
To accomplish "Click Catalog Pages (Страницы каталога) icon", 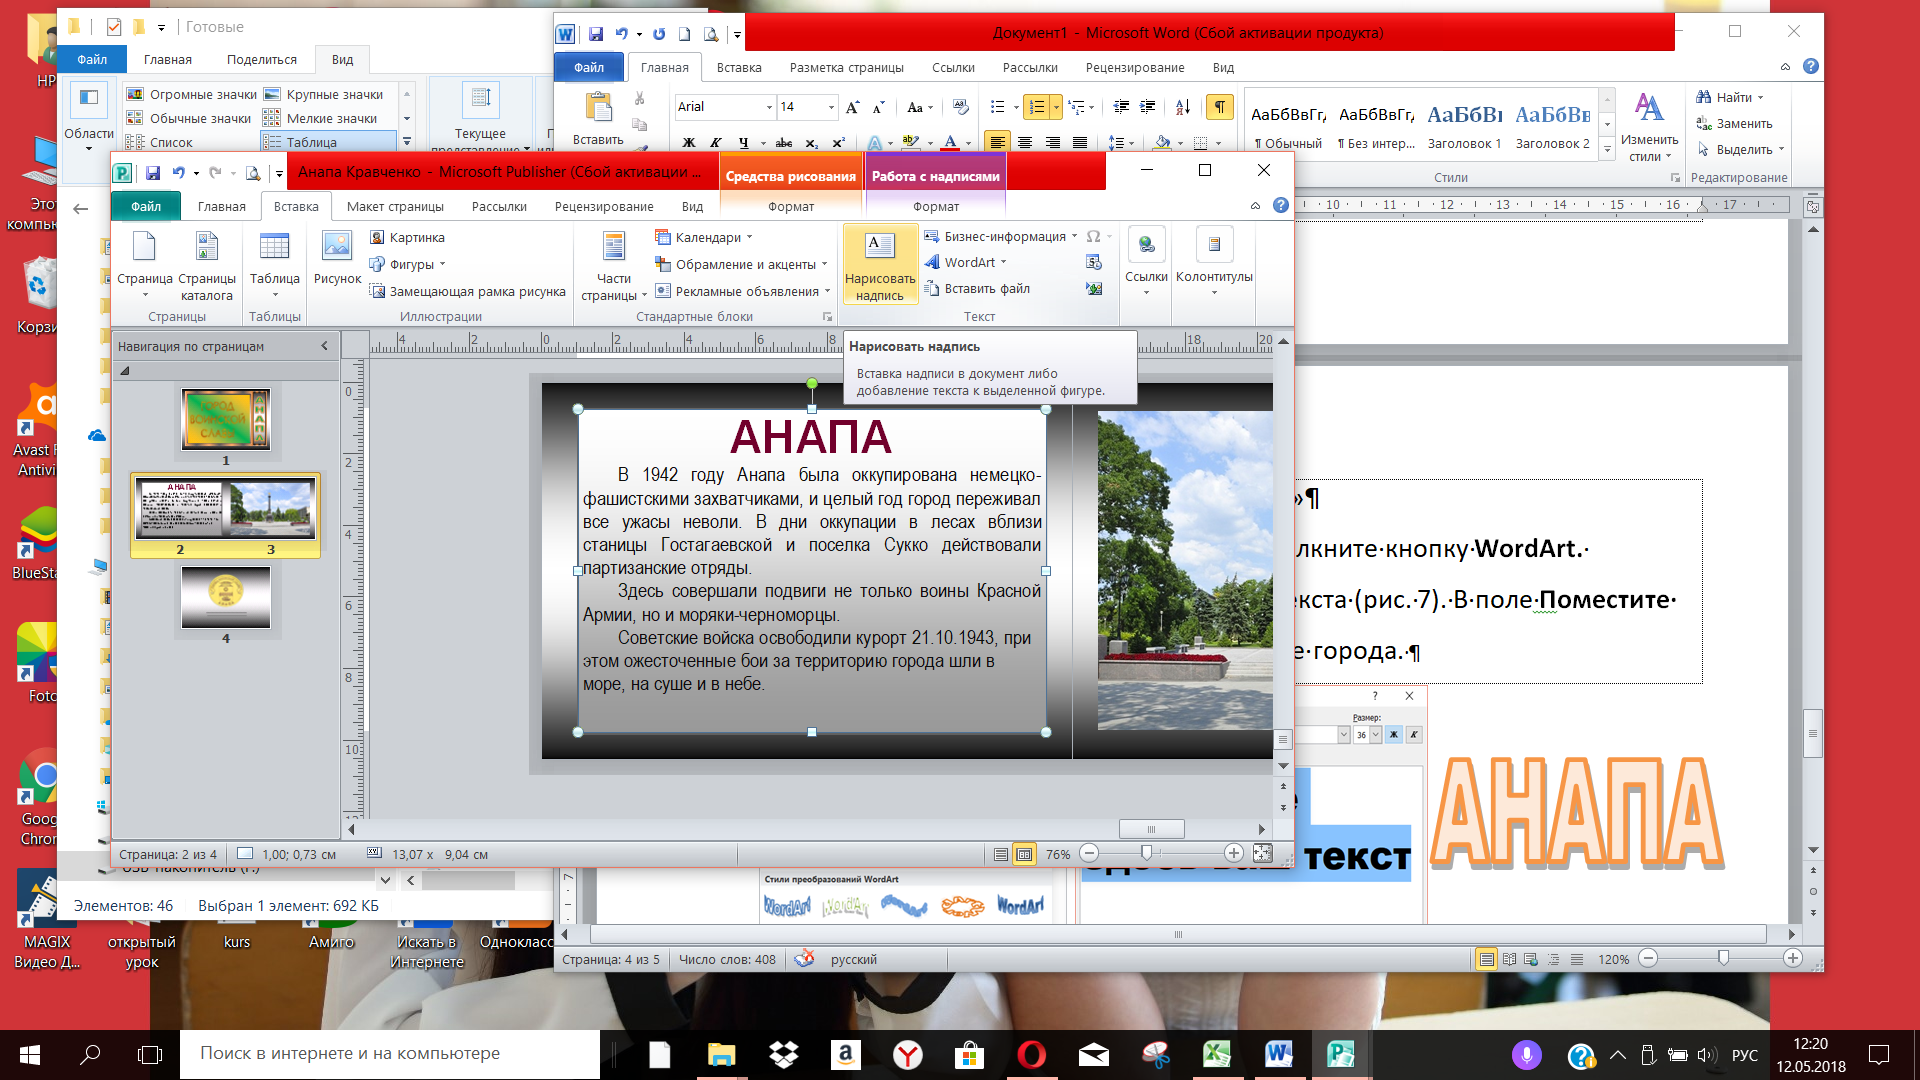I will [207, 265].
